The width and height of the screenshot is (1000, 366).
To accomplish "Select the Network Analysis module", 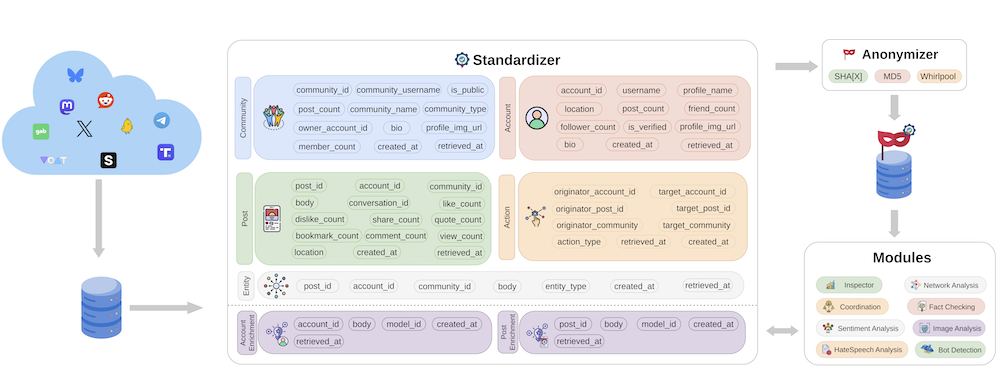I will tap(946, 285).
